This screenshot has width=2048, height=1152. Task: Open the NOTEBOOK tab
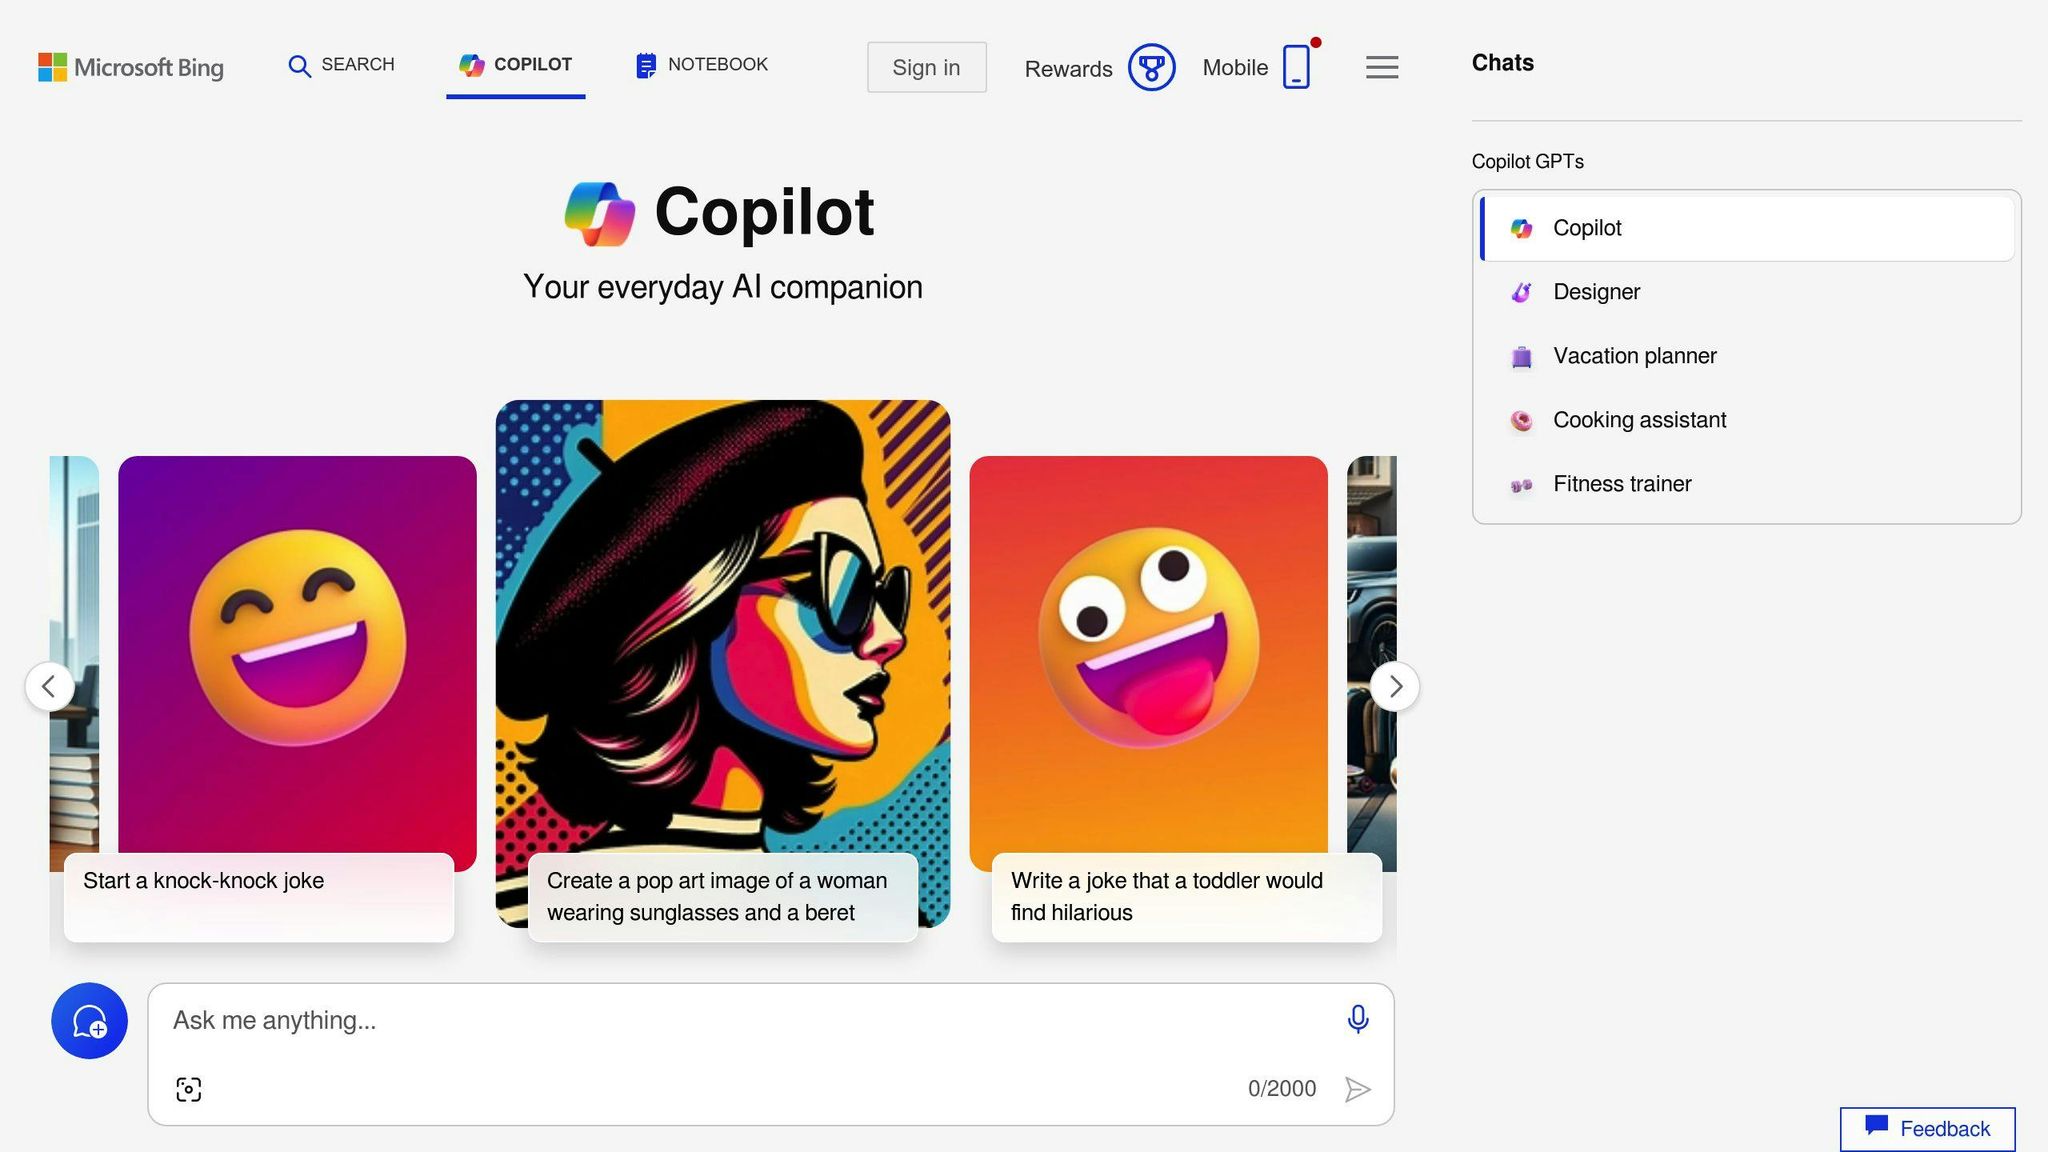coord(702,65)
